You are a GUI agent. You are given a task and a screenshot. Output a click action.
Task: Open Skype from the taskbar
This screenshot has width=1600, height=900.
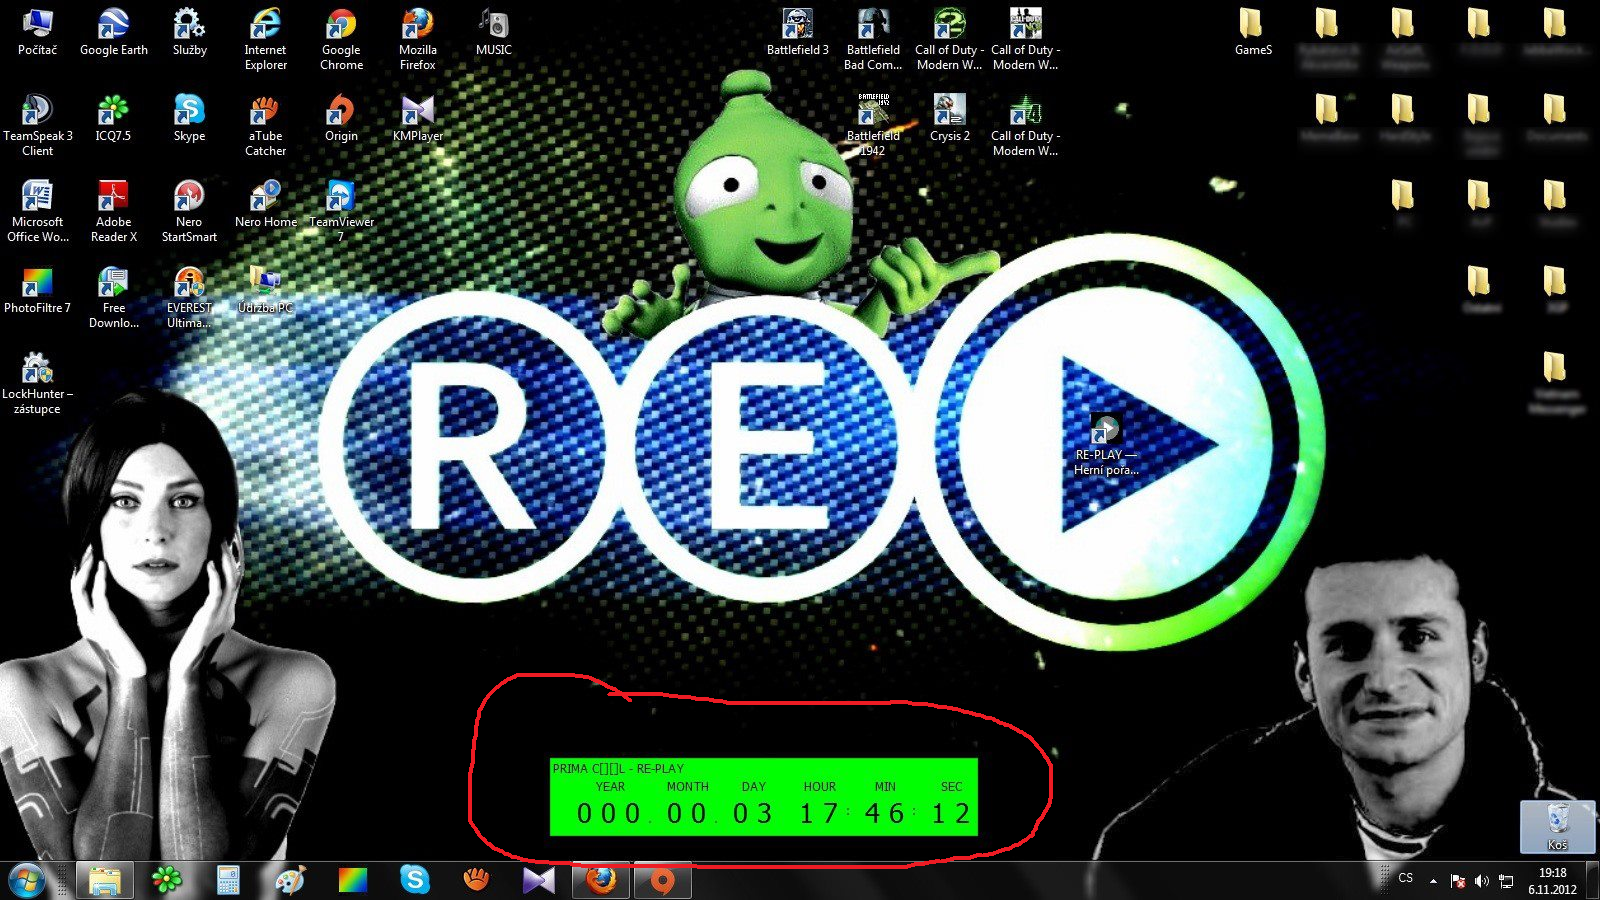click(414, 881)
